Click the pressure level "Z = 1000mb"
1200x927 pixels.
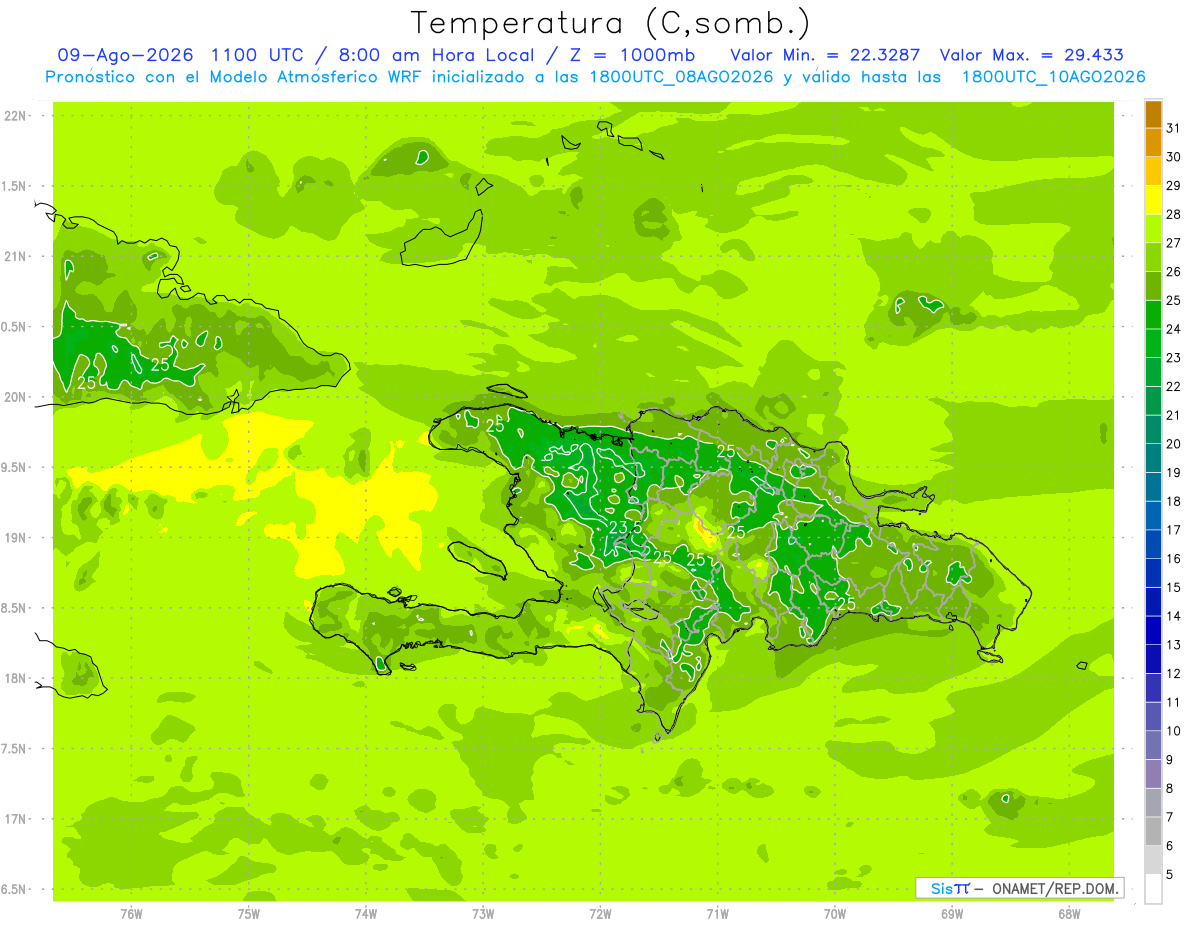[x=632, y=55]
